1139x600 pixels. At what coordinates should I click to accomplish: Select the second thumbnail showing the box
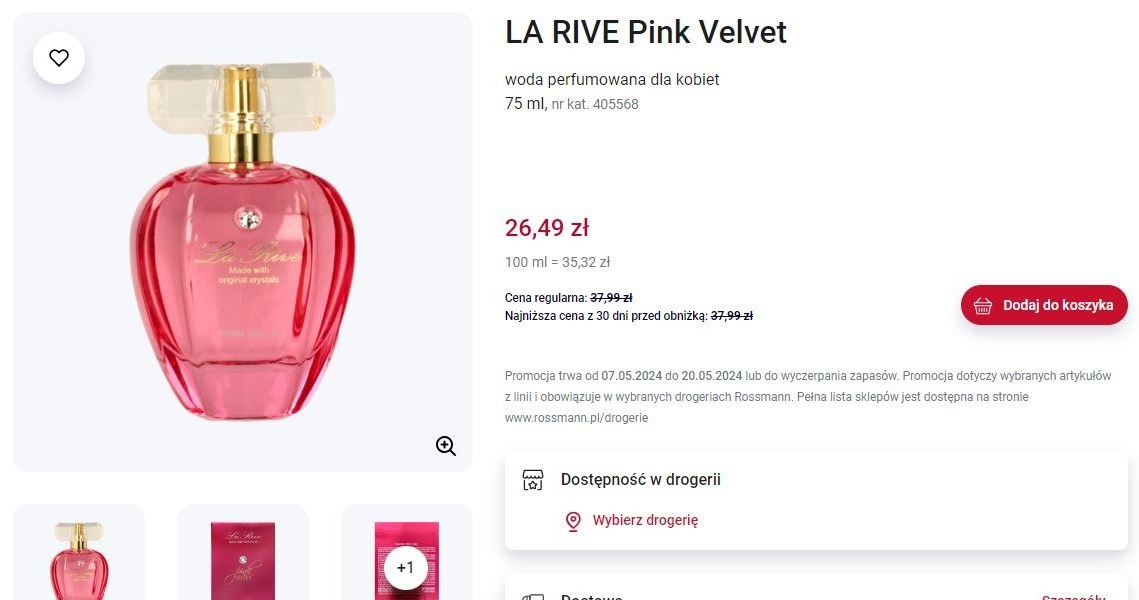[x=243, y=555]
